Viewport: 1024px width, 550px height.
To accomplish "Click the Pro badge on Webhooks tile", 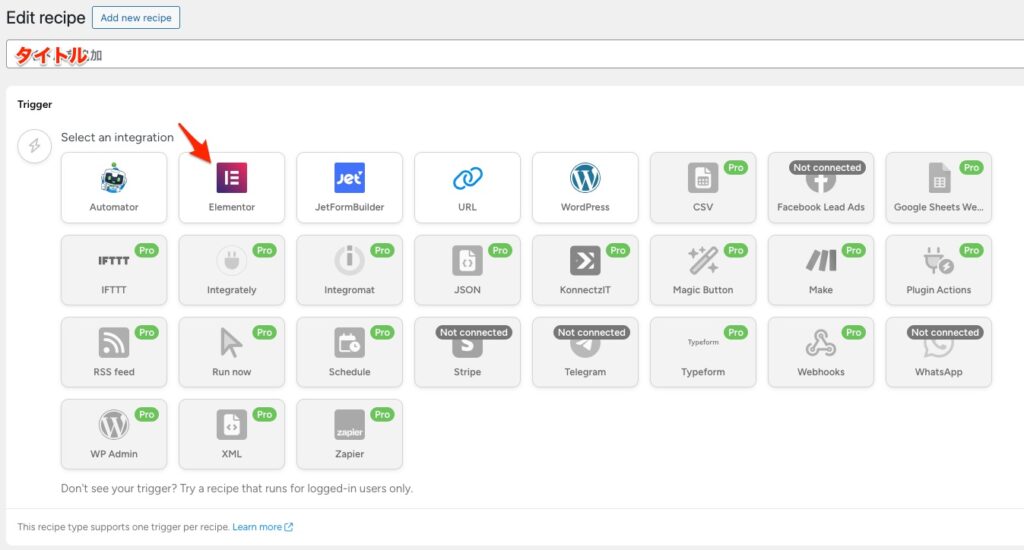I will [x=854, y=332].
